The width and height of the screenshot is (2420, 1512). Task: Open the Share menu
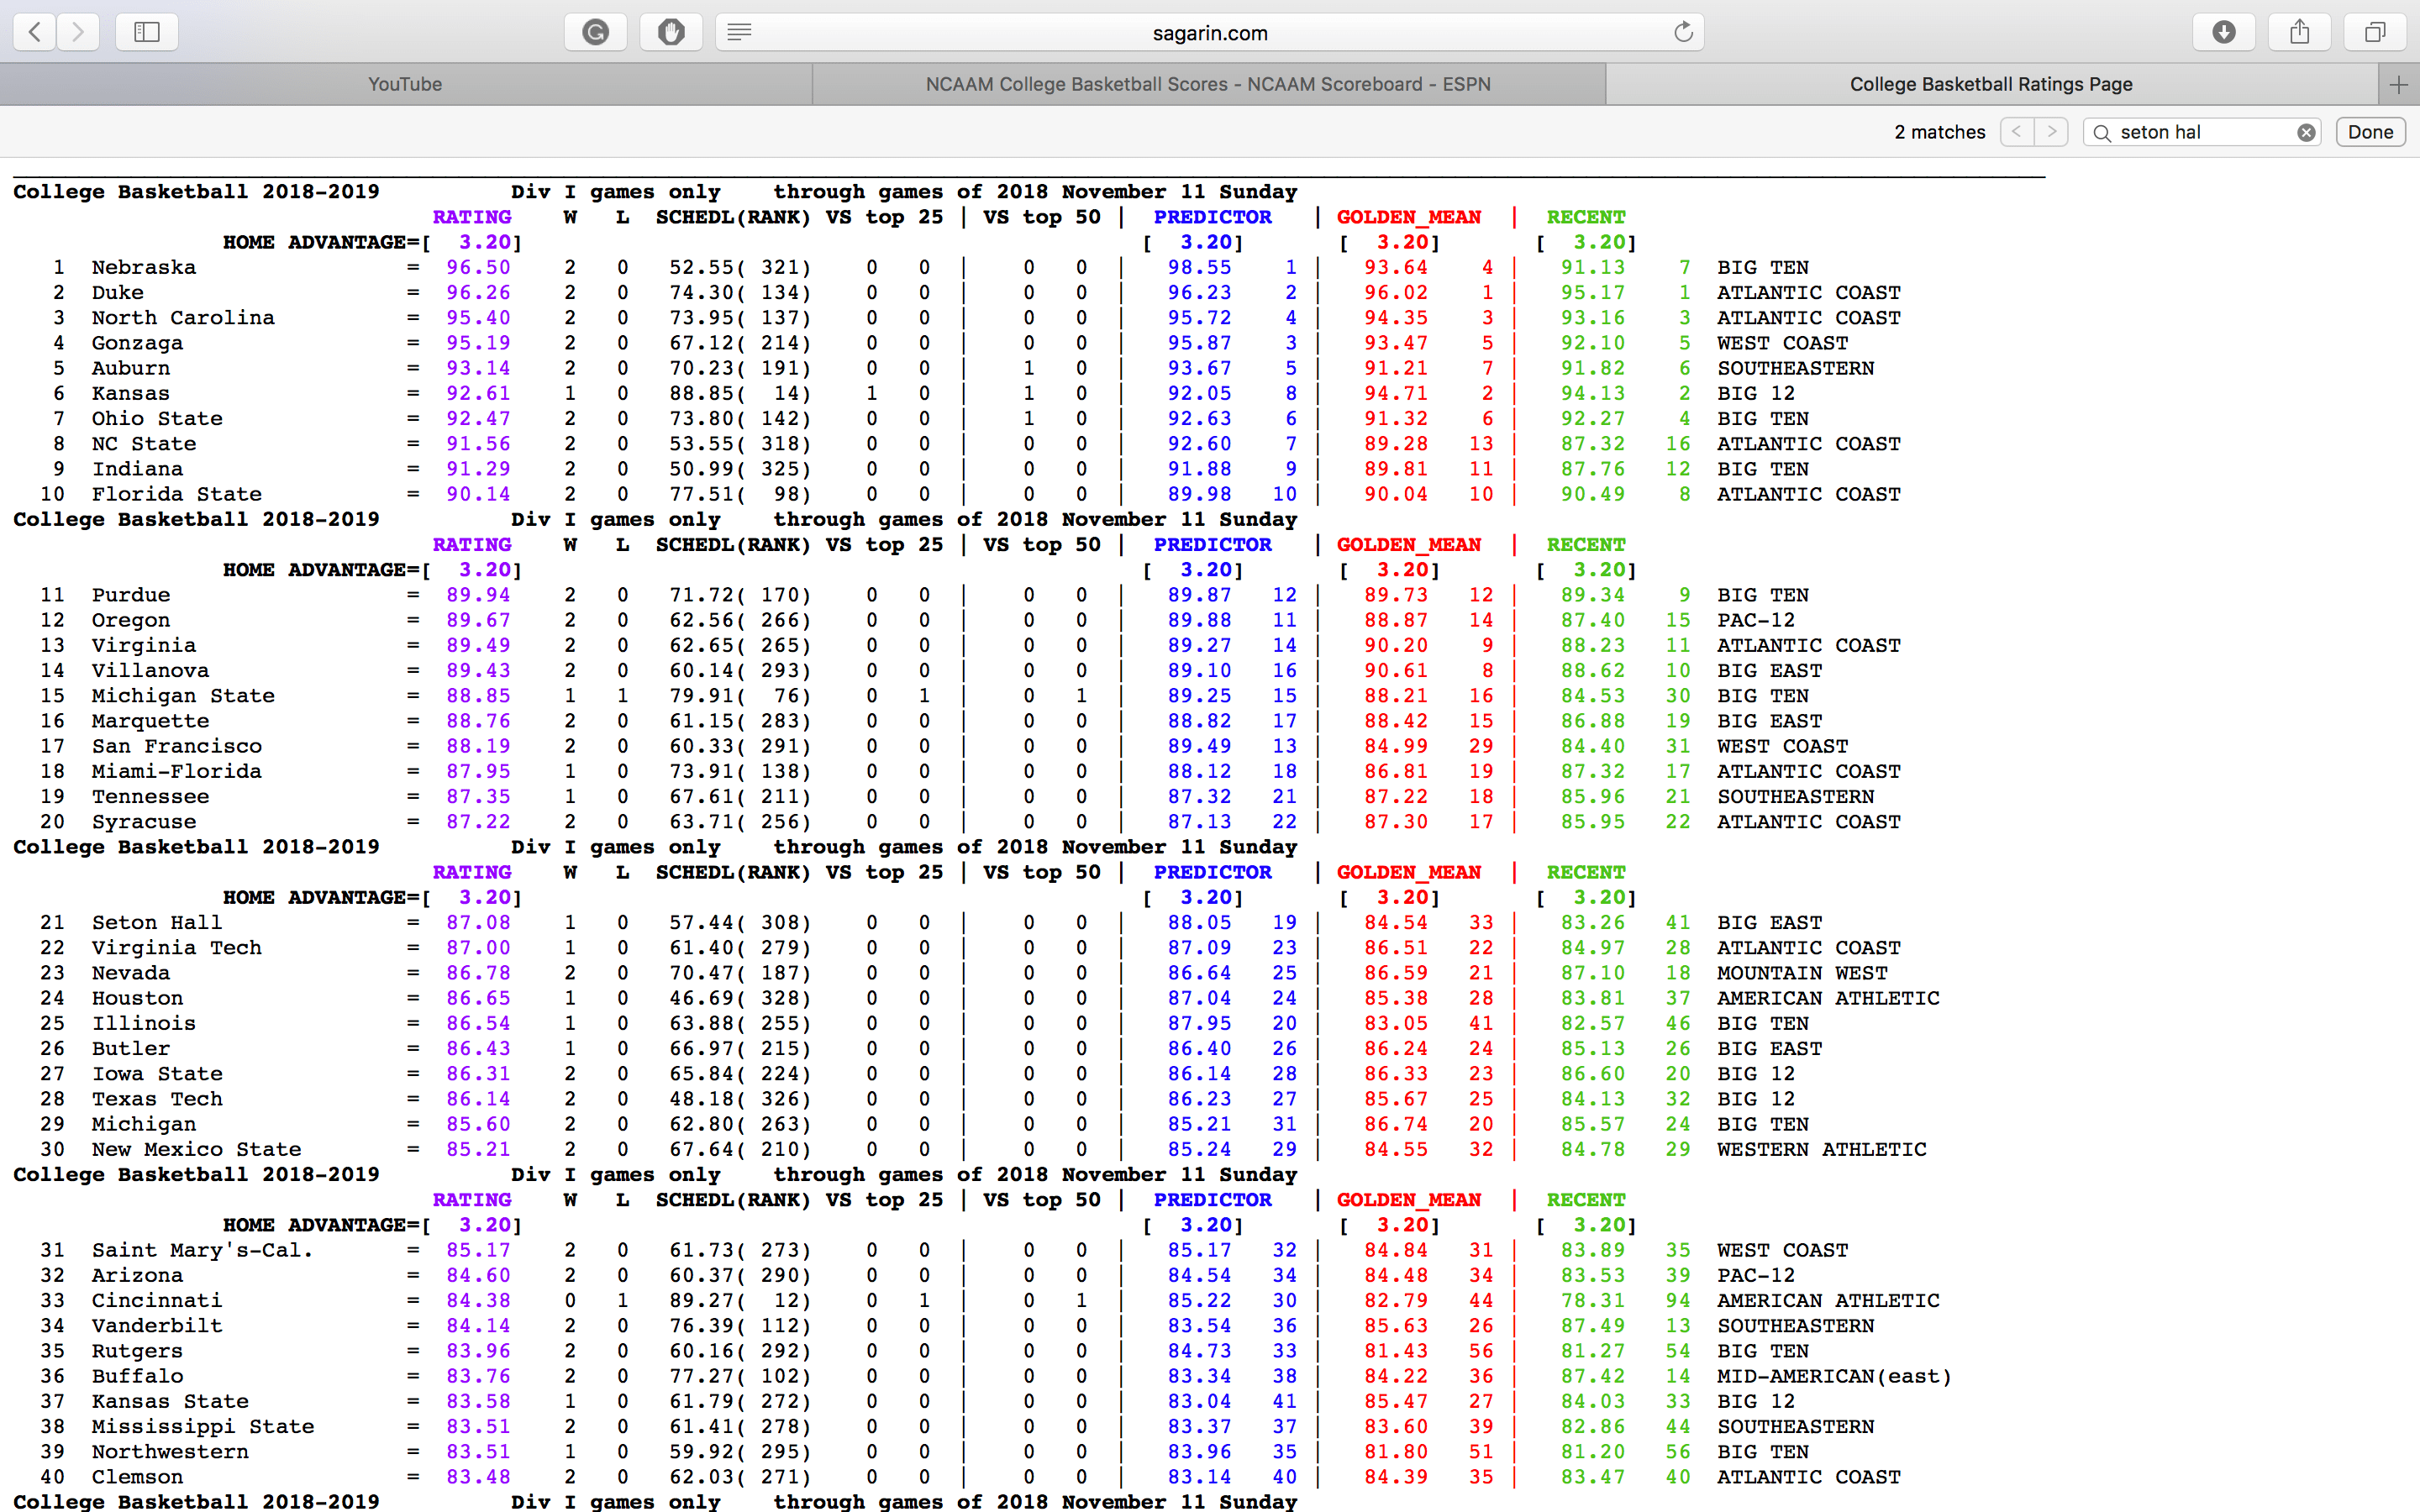click(2300, 31)
